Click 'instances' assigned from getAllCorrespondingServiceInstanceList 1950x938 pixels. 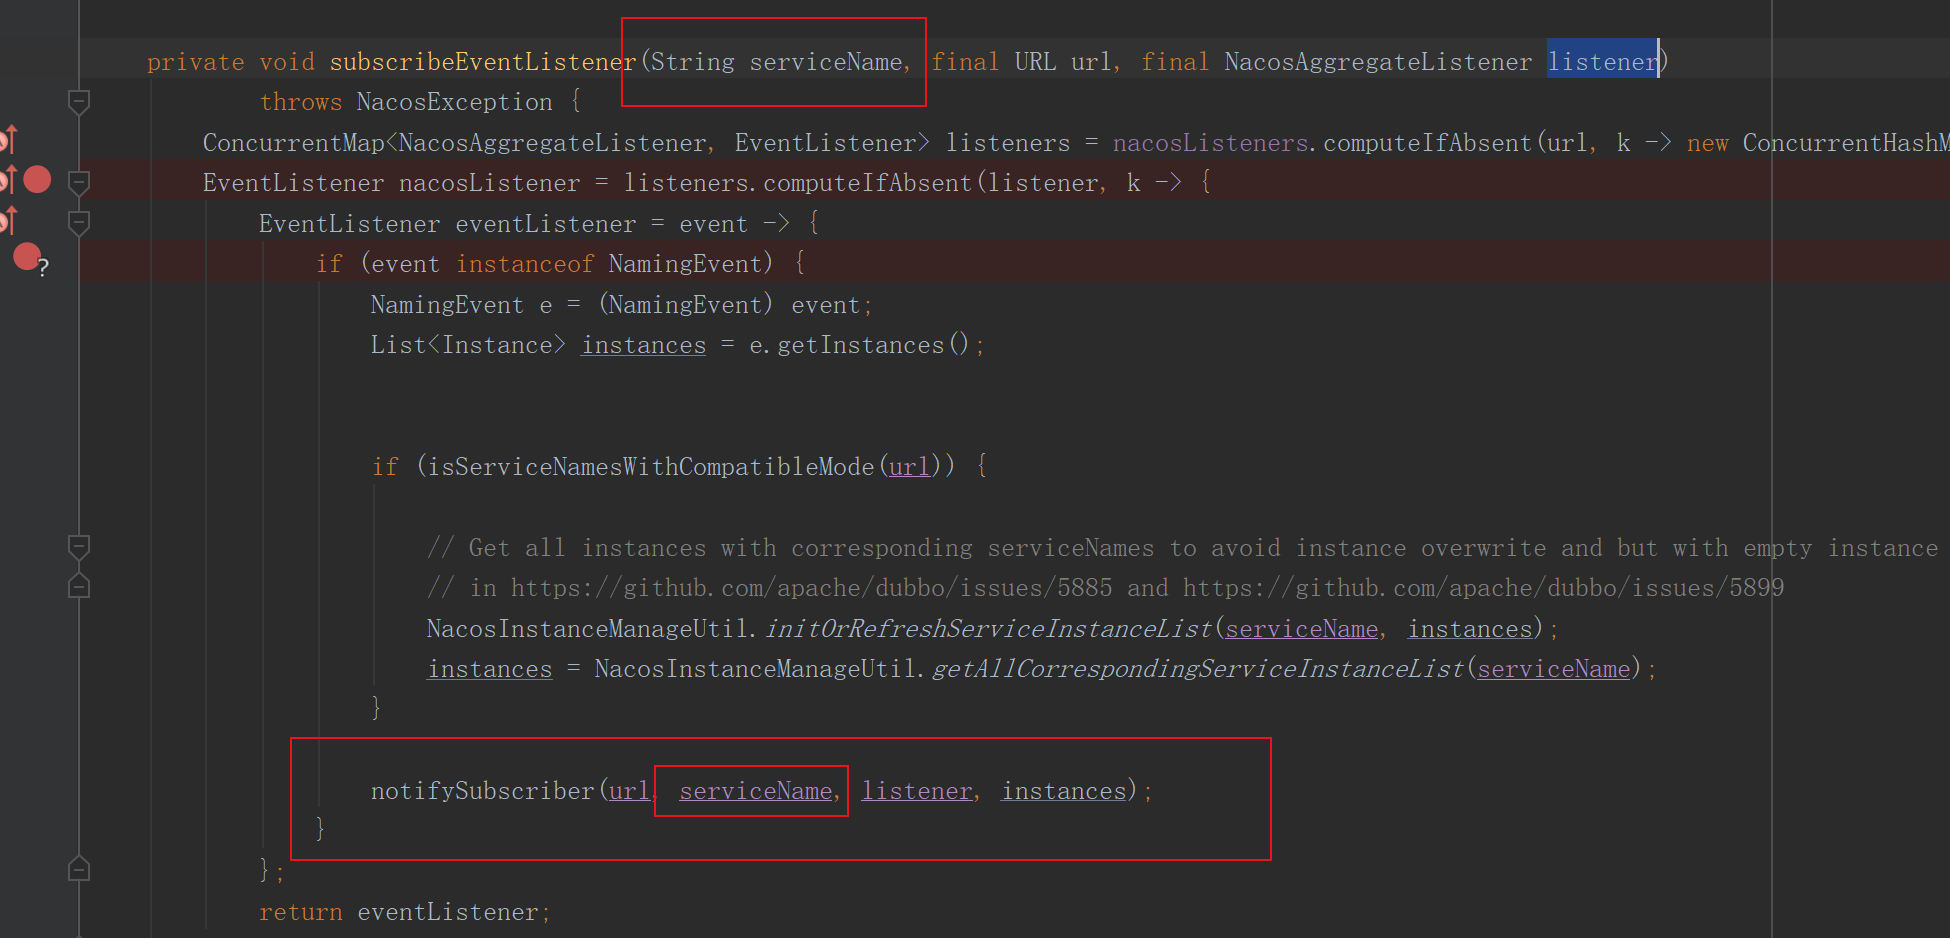(x=490, y=669)
